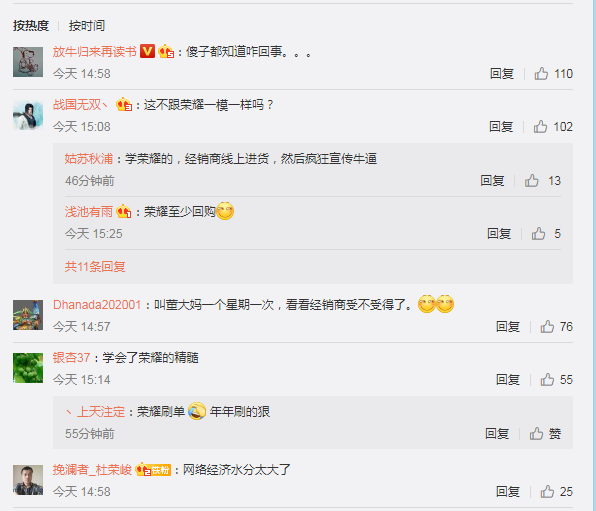Open 挽澜者_杜荣峻's avatar photo
The image size is (596, 511).
[28, 480]
